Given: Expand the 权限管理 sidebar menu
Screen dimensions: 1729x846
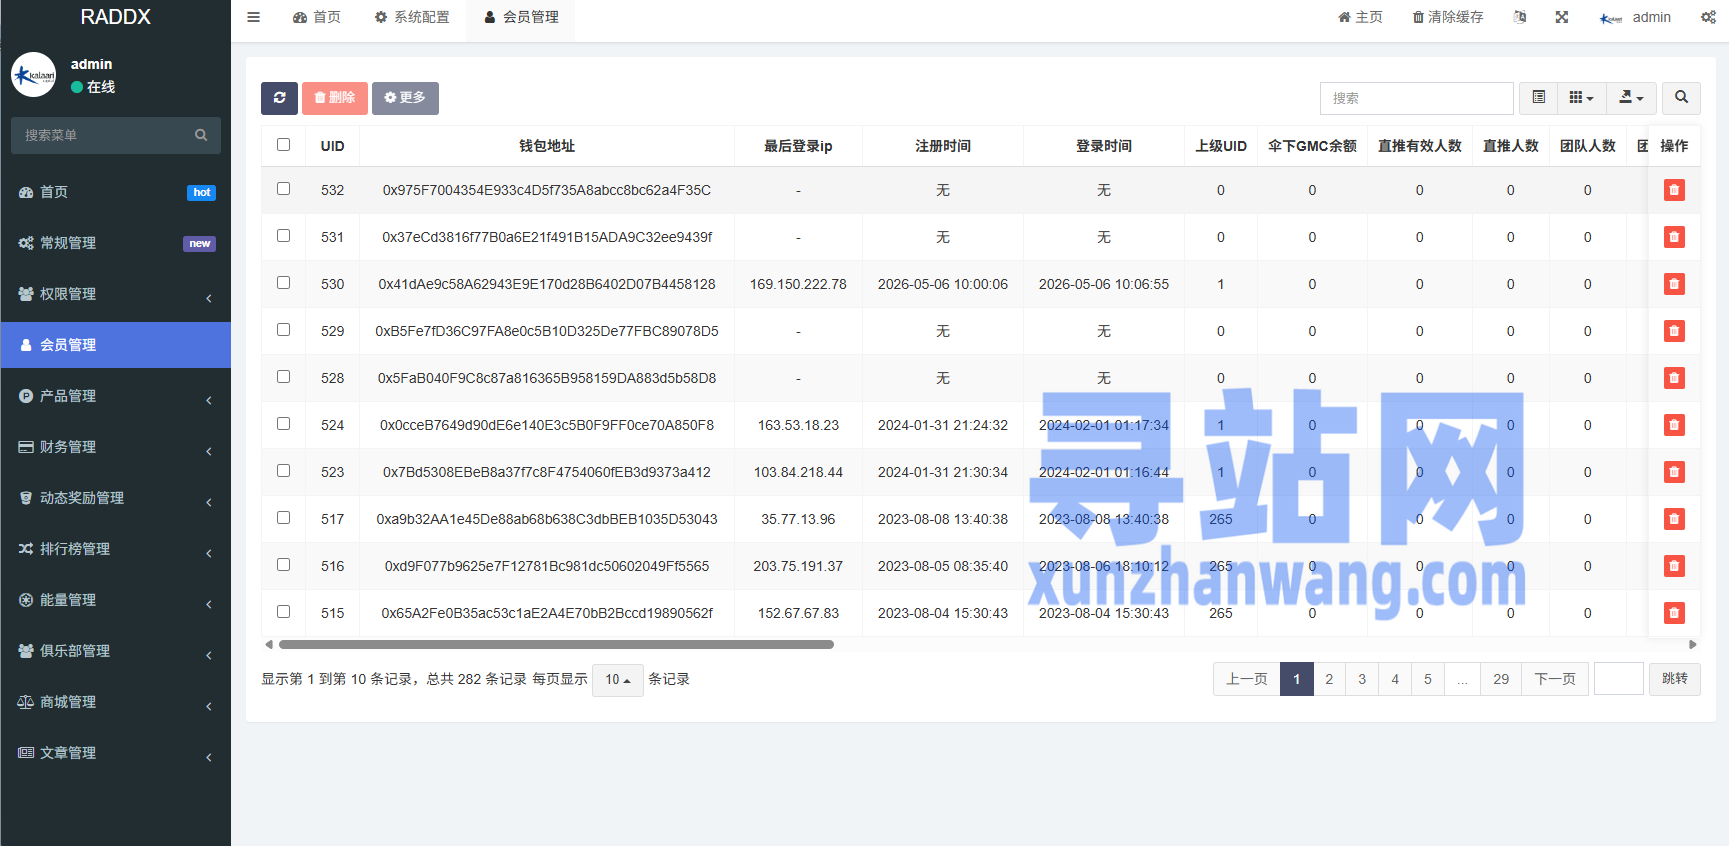Looking at the screenshot, I should [x=116, y=294].
